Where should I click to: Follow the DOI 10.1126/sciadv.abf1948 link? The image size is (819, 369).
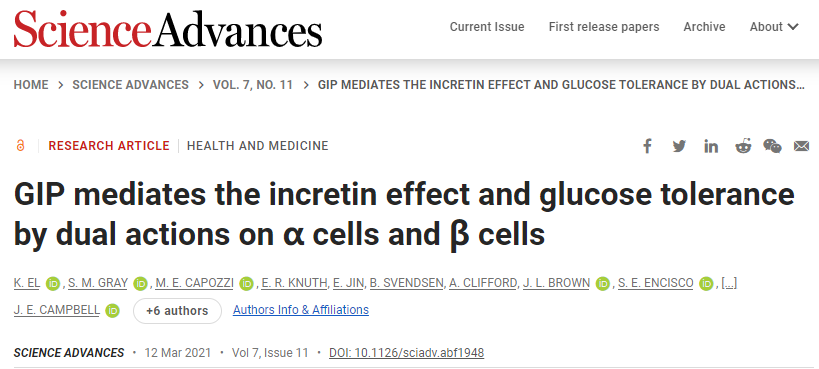(406, 353)
